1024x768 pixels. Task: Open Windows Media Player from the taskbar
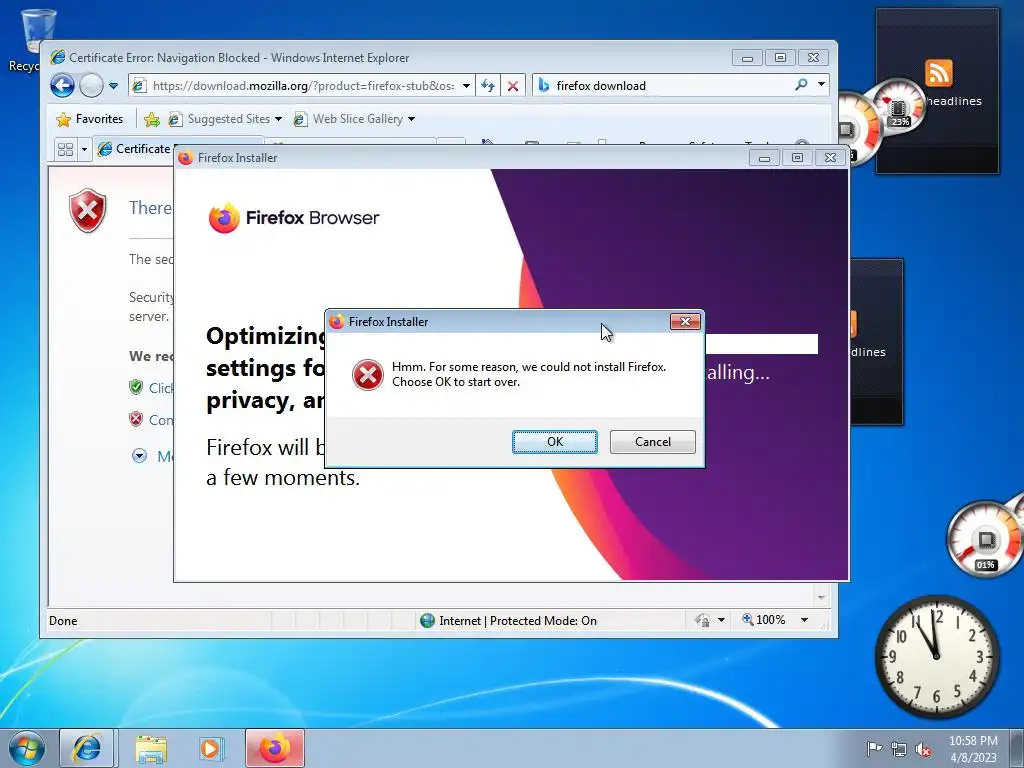pos(210,748)
